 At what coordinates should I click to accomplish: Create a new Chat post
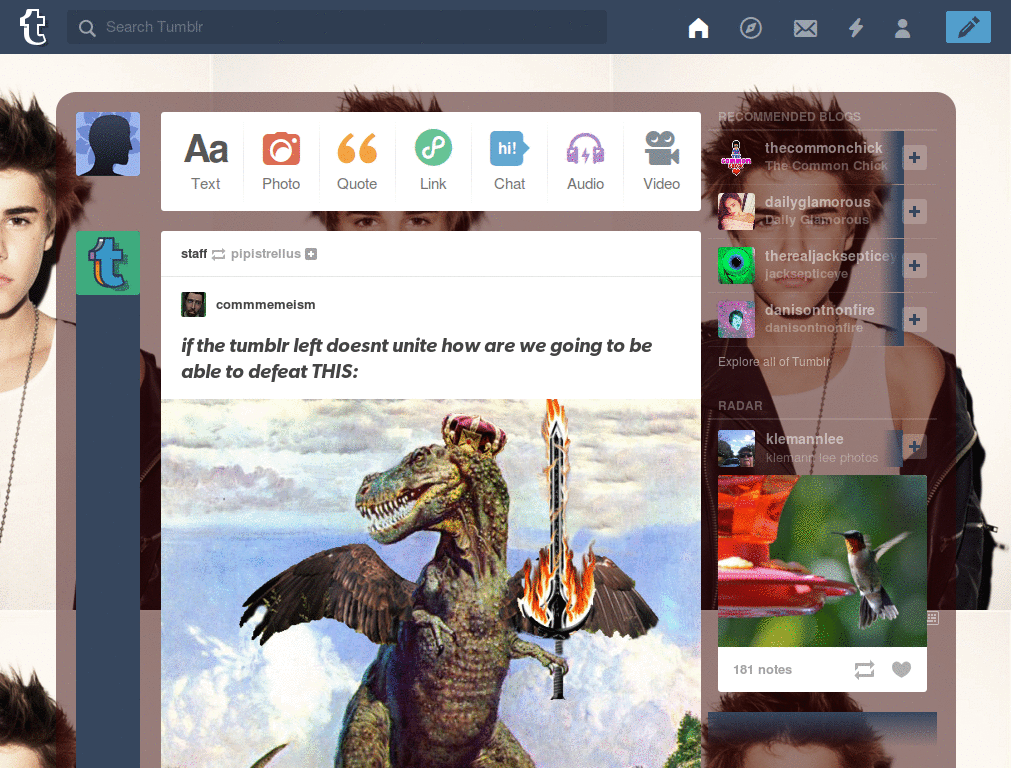pyautogui.click(x=509, y=161)
